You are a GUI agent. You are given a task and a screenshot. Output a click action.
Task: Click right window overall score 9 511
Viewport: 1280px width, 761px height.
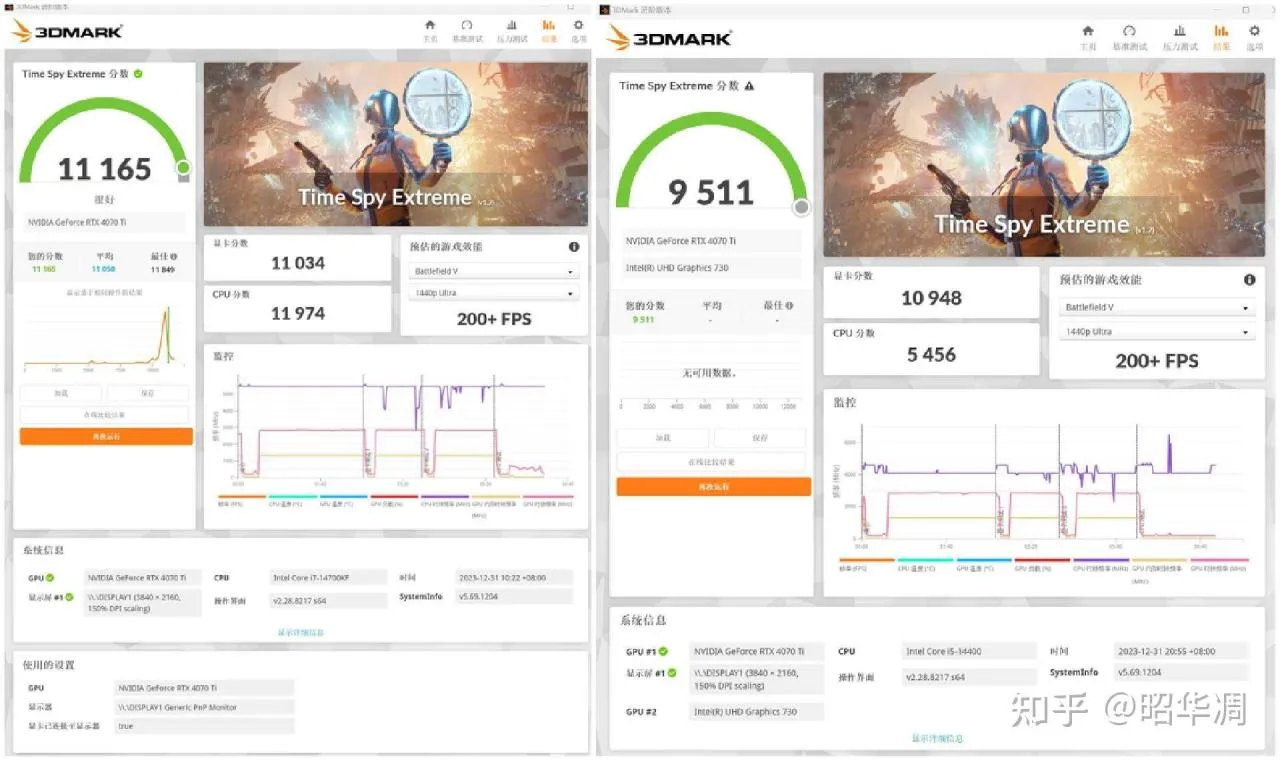[x=711, y=192]
